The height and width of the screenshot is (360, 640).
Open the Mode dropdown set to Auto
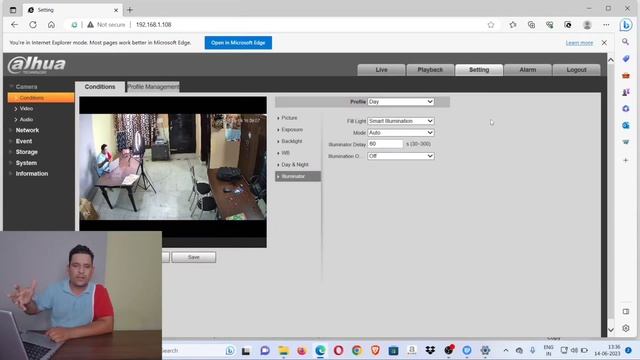coord(401,133)
